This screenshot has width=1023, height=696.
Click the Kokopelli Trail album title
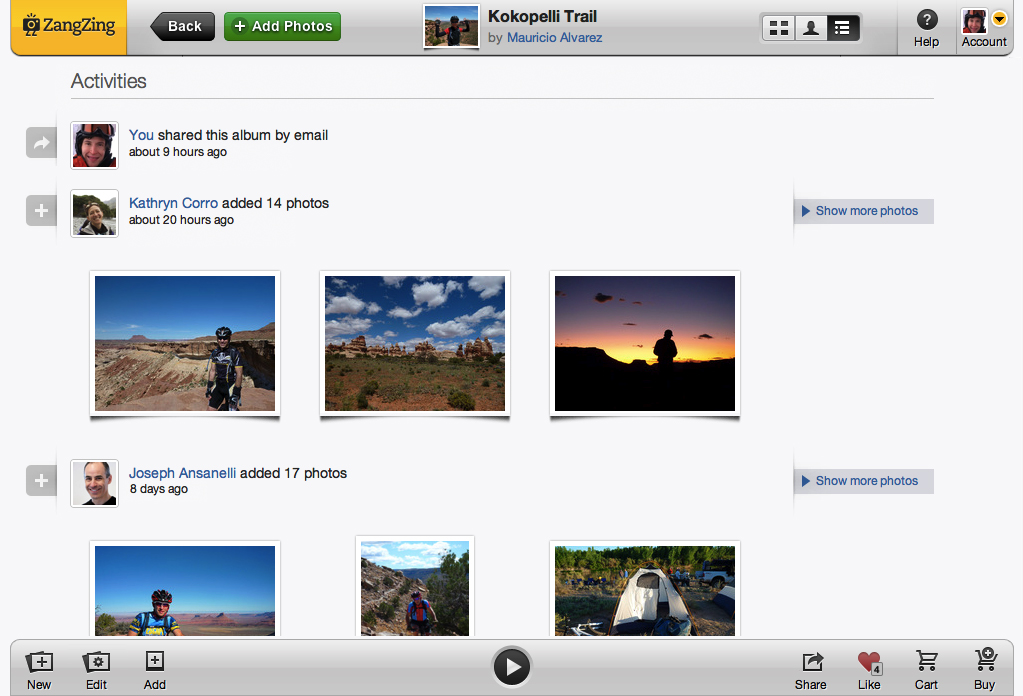[542, 16]
